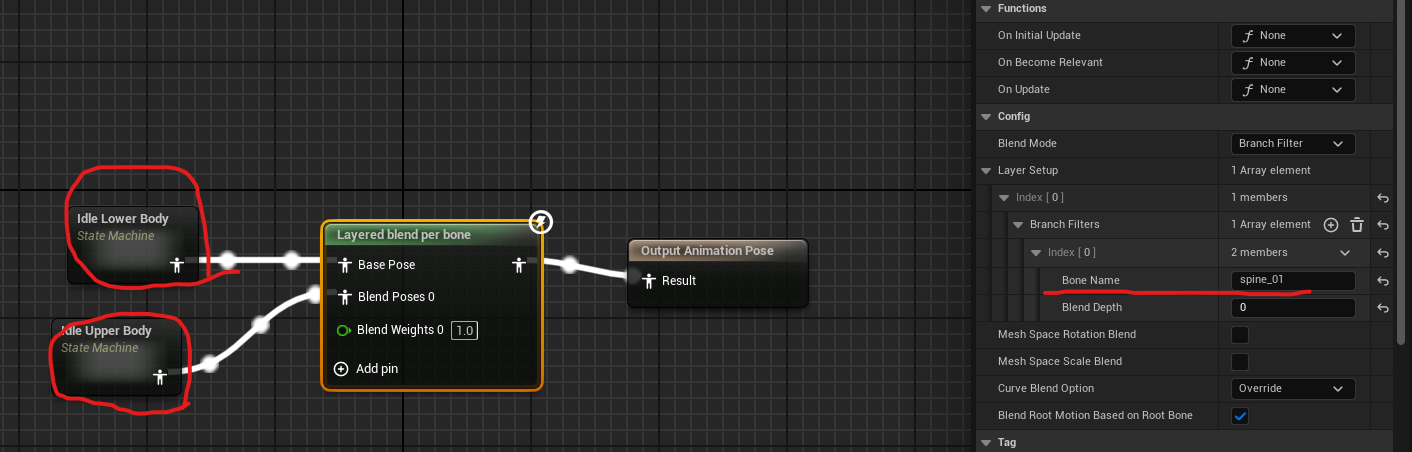This screenshot has height=452, width=1412.
Task: Click the 'Blend Mode' property label
Action: [x=1027, y=143]
